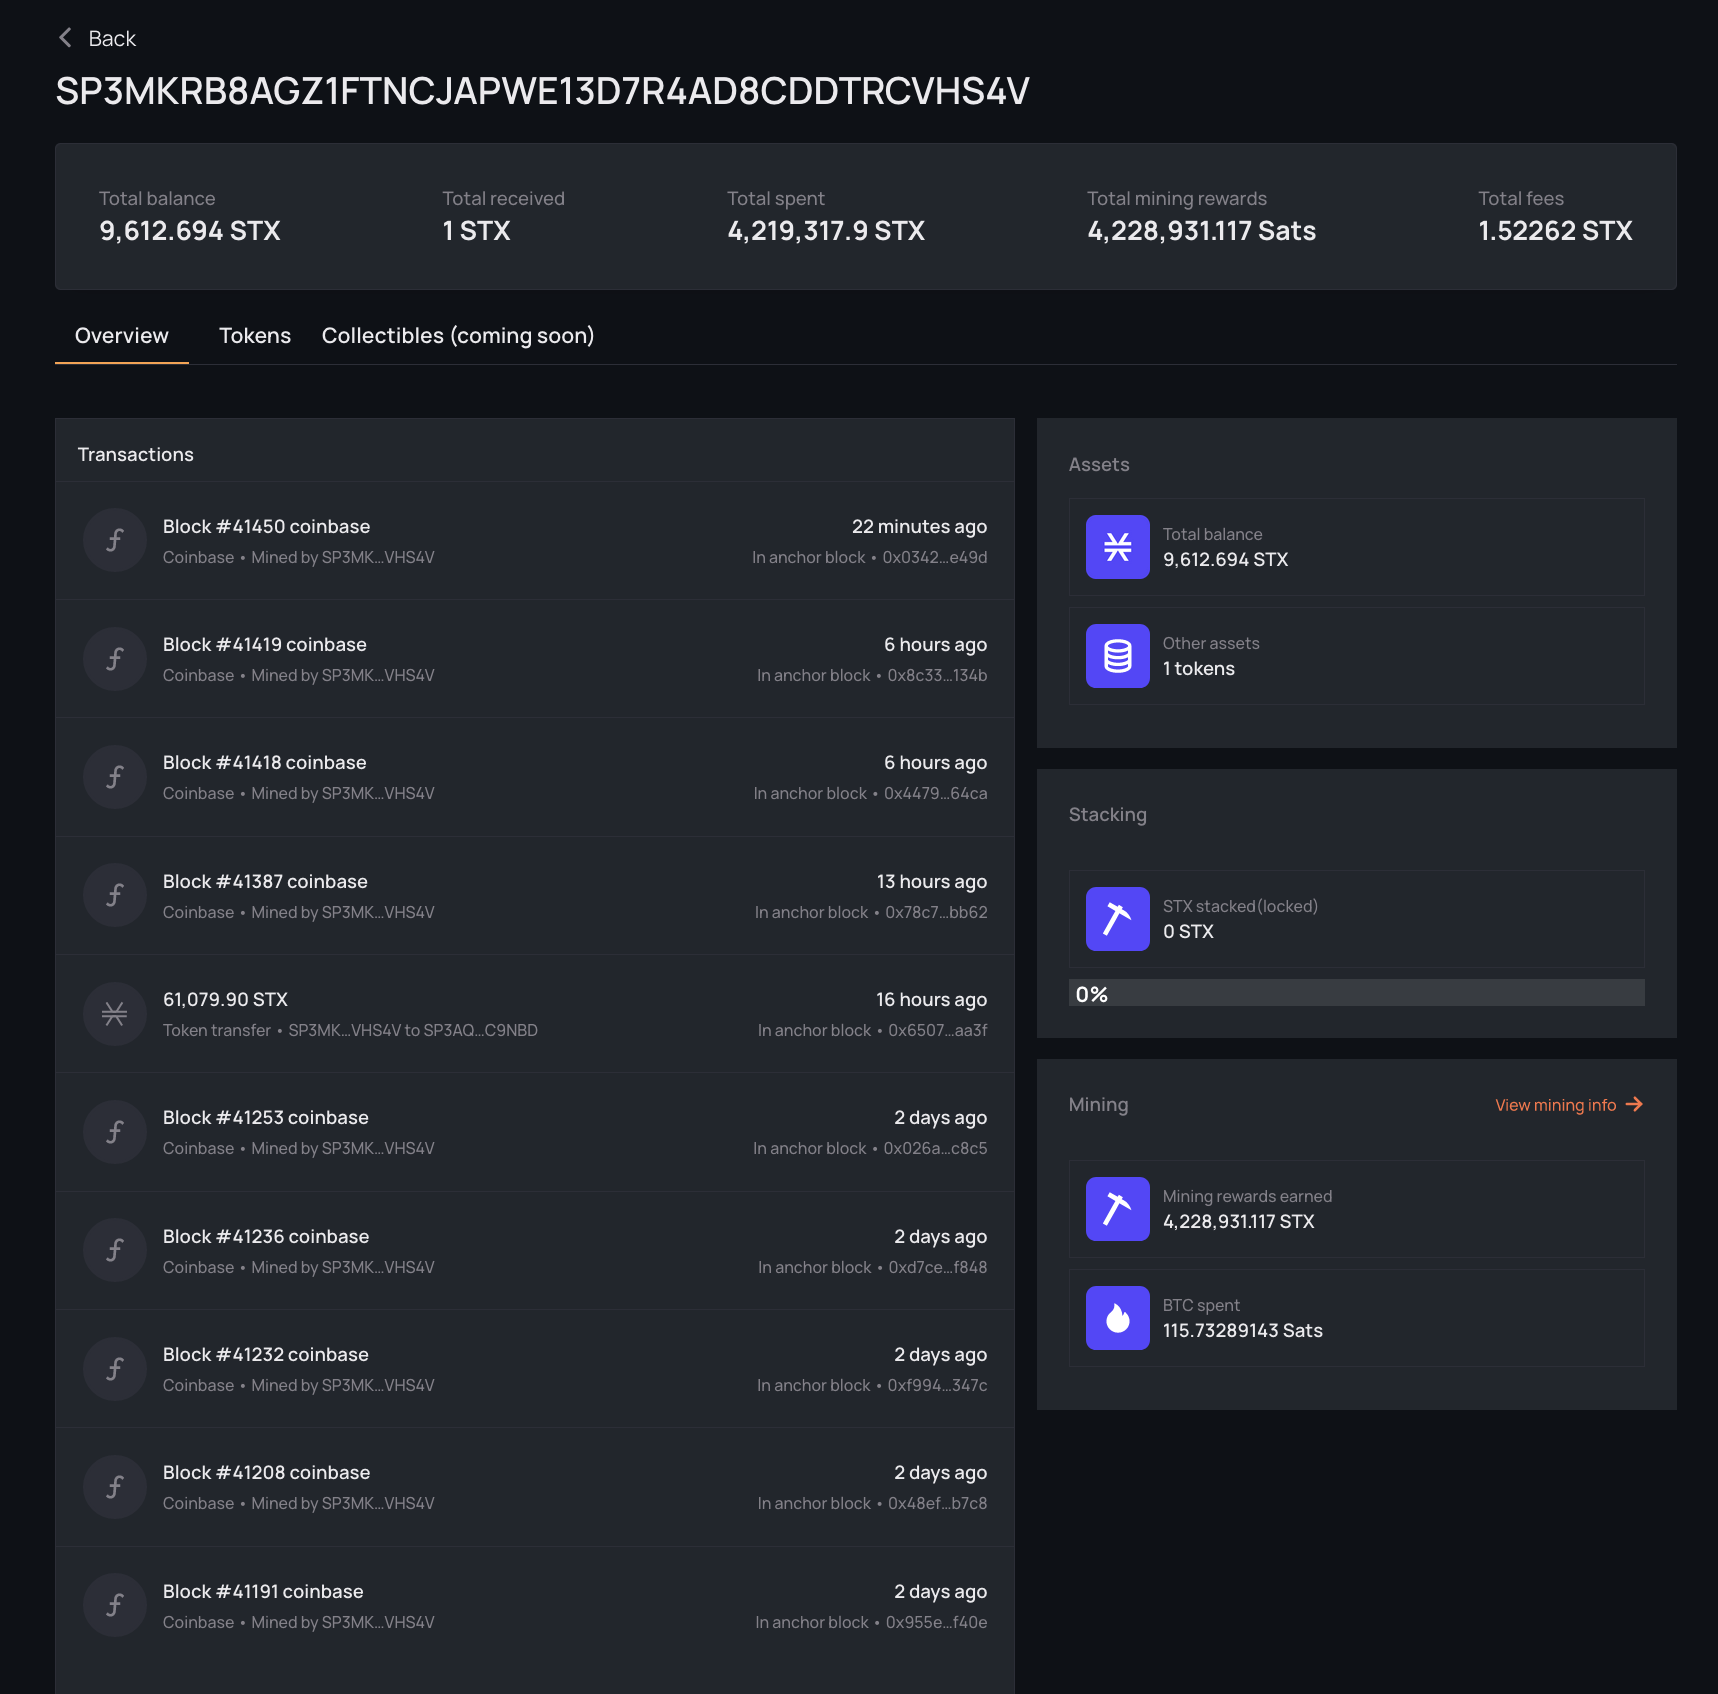Click the STX logo icon beside Total balance
This screenshot has height=1694, width=1718.
click(1117, 547)
